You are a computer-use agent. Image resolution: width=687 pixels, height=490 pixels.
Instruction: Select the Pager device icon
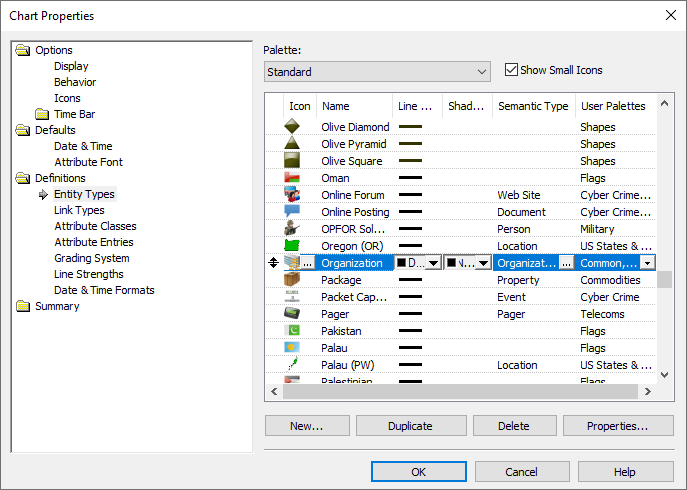292,314
